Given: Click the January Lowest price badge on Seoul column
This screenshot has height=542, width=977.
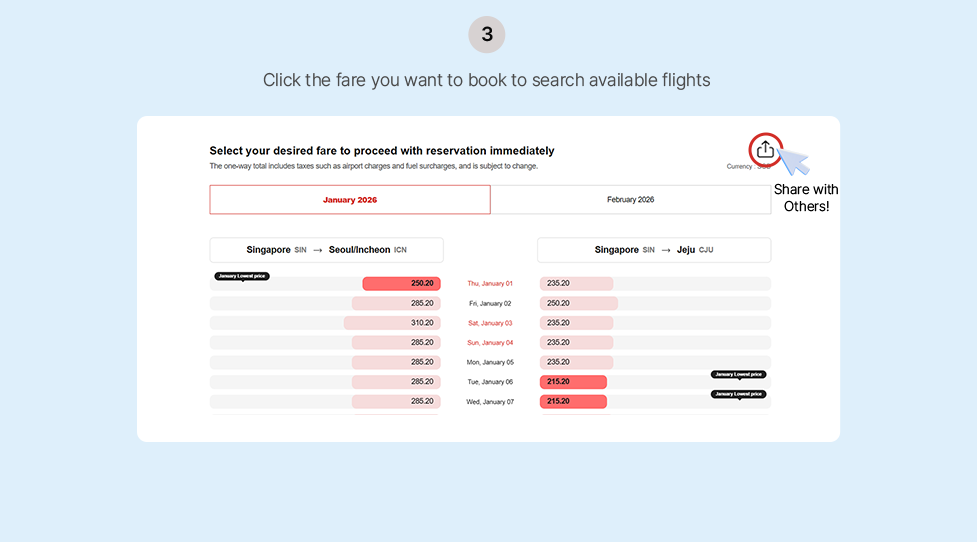Looking at the screenshot, I should [242, 276].
